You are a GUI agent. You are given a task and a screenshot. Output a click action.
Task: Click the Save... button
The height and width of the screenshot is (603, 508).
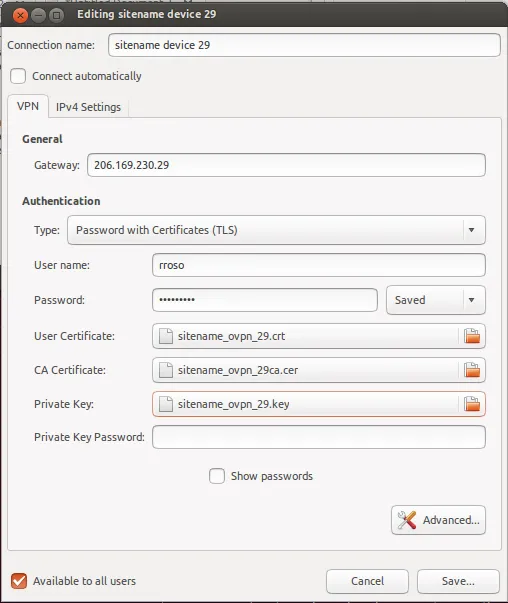458,581
